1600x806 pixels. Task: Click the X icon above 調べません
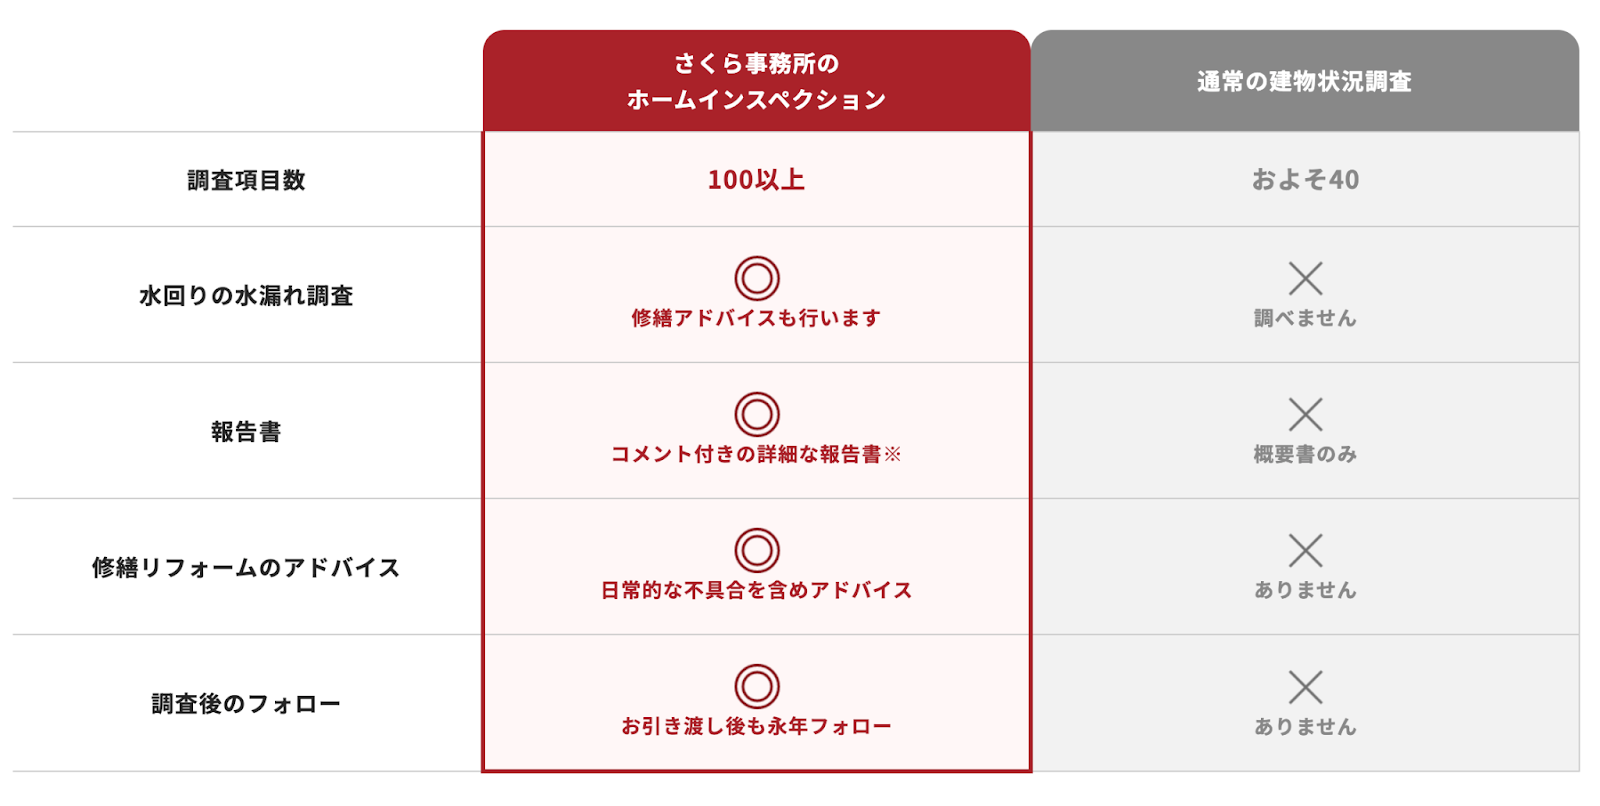[1305, 278]
